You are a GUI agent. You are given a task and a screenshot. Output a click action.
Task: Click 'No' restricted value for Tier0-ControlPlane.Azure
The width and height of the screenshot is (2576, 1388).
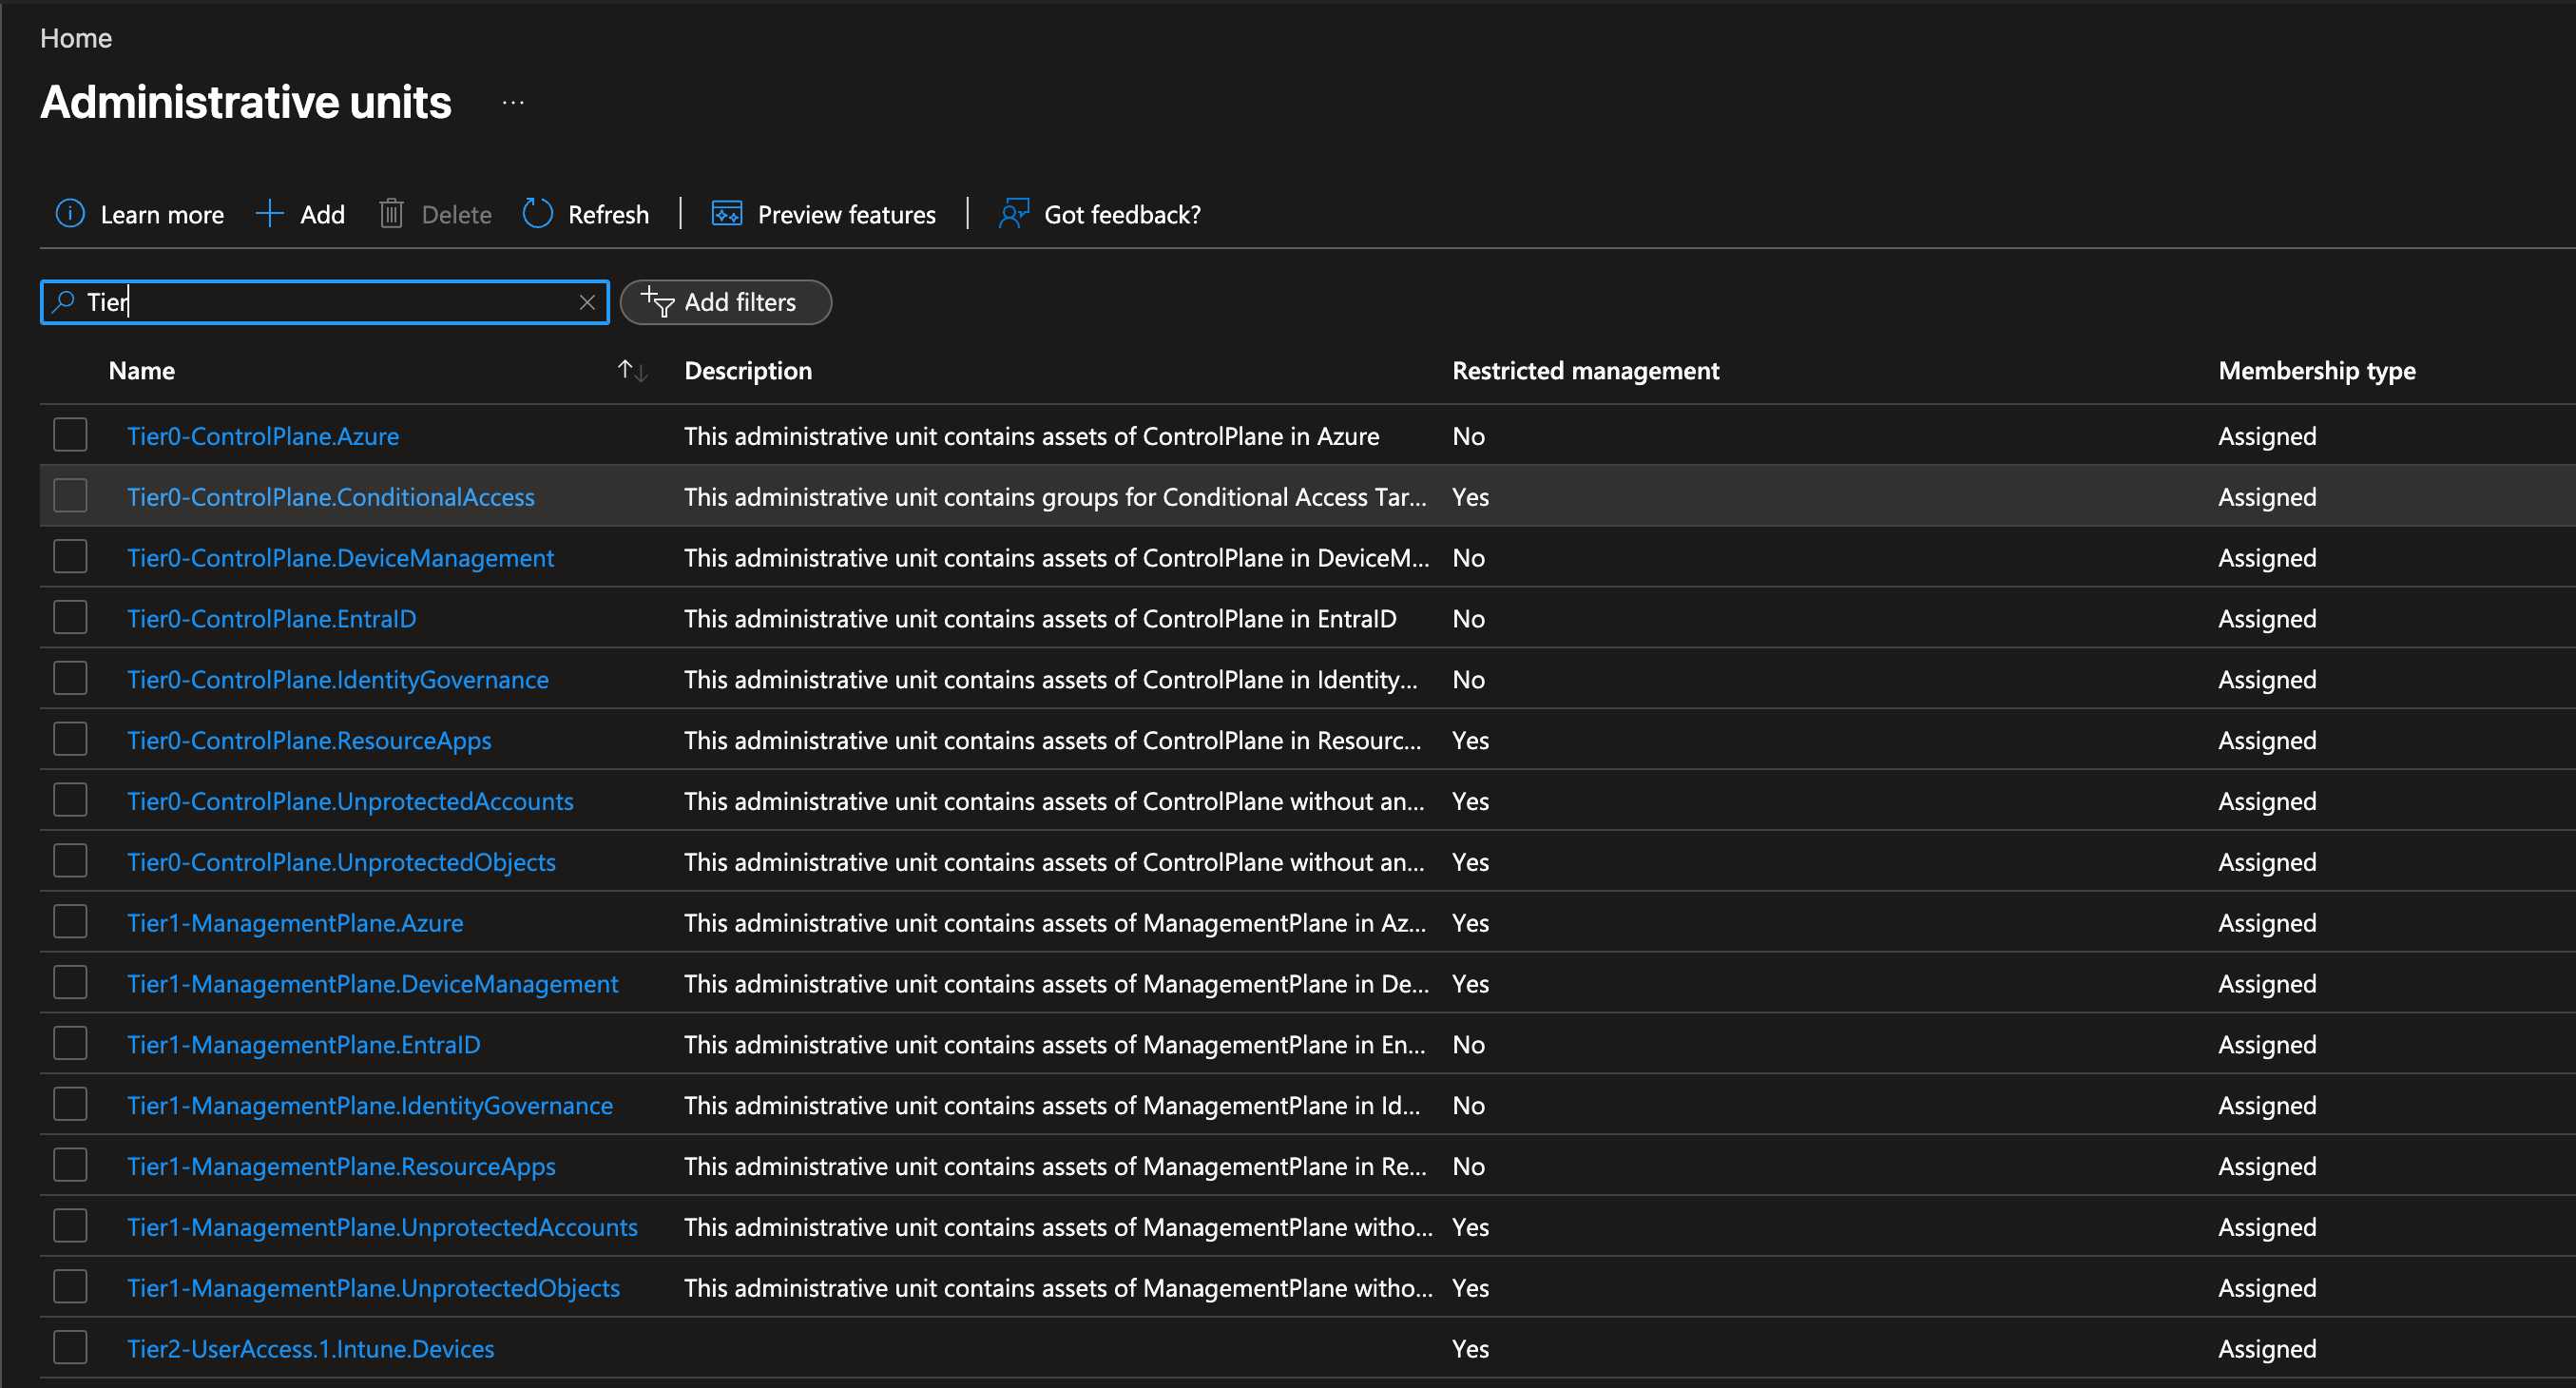click(1468, 436)
